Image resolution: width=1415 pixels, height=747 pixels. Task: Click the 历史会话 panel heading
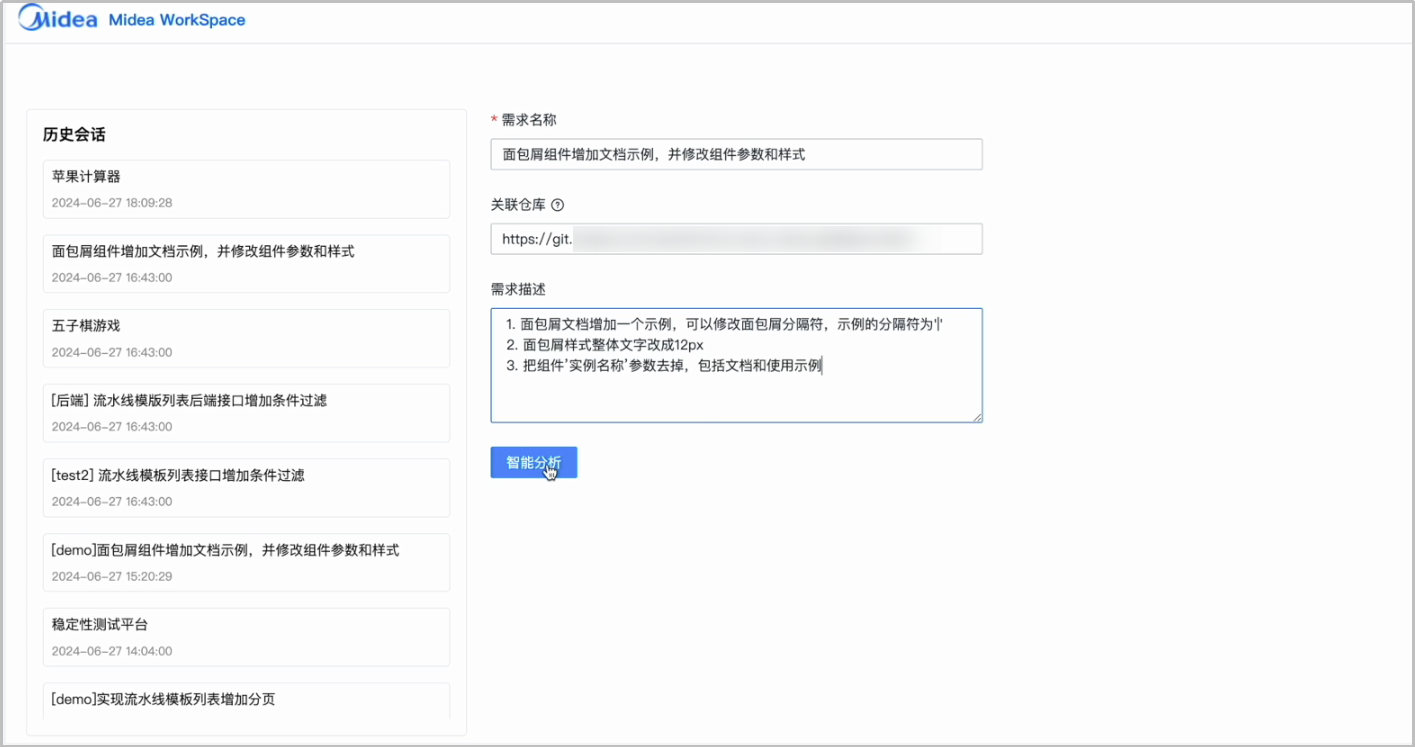point(74,134)
